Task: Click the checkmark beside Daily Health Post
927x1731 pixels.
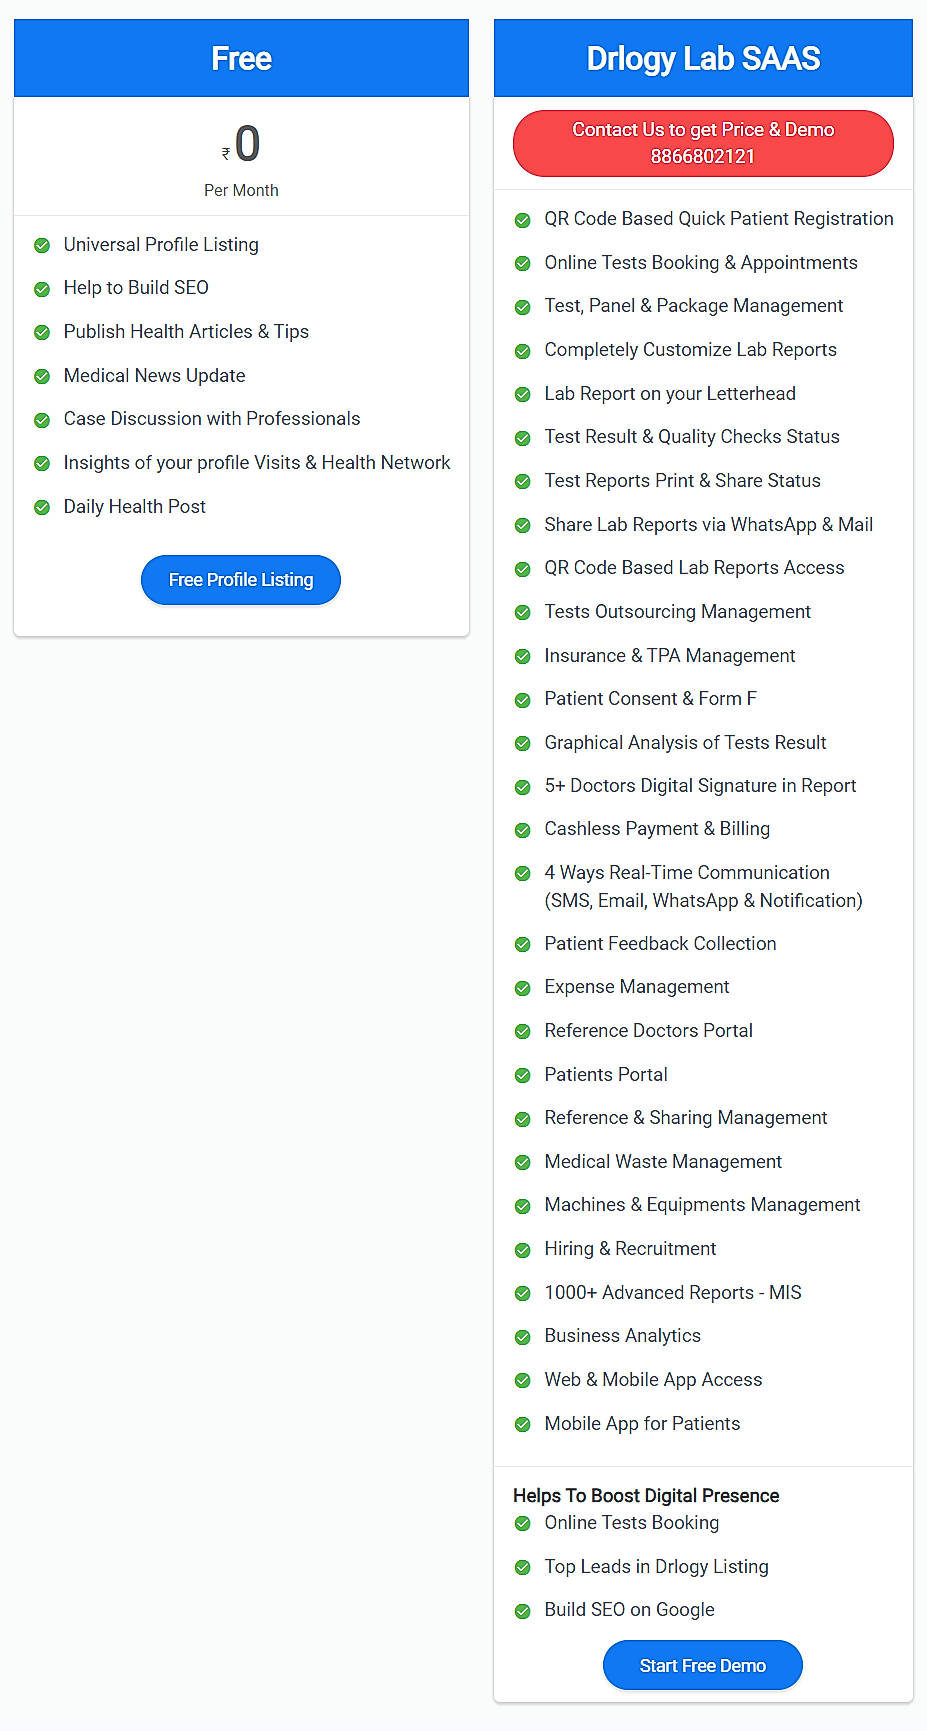Action: point(42,507)
